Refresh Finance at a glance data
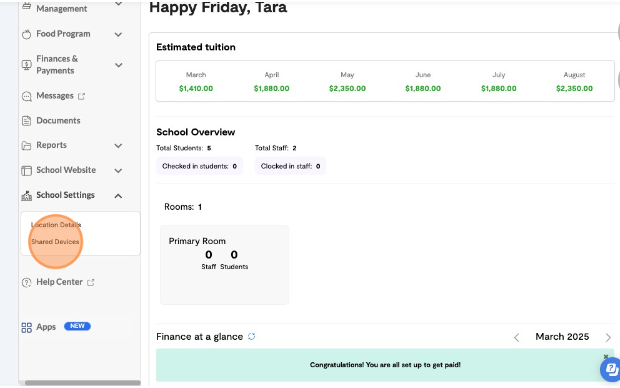 251,337
